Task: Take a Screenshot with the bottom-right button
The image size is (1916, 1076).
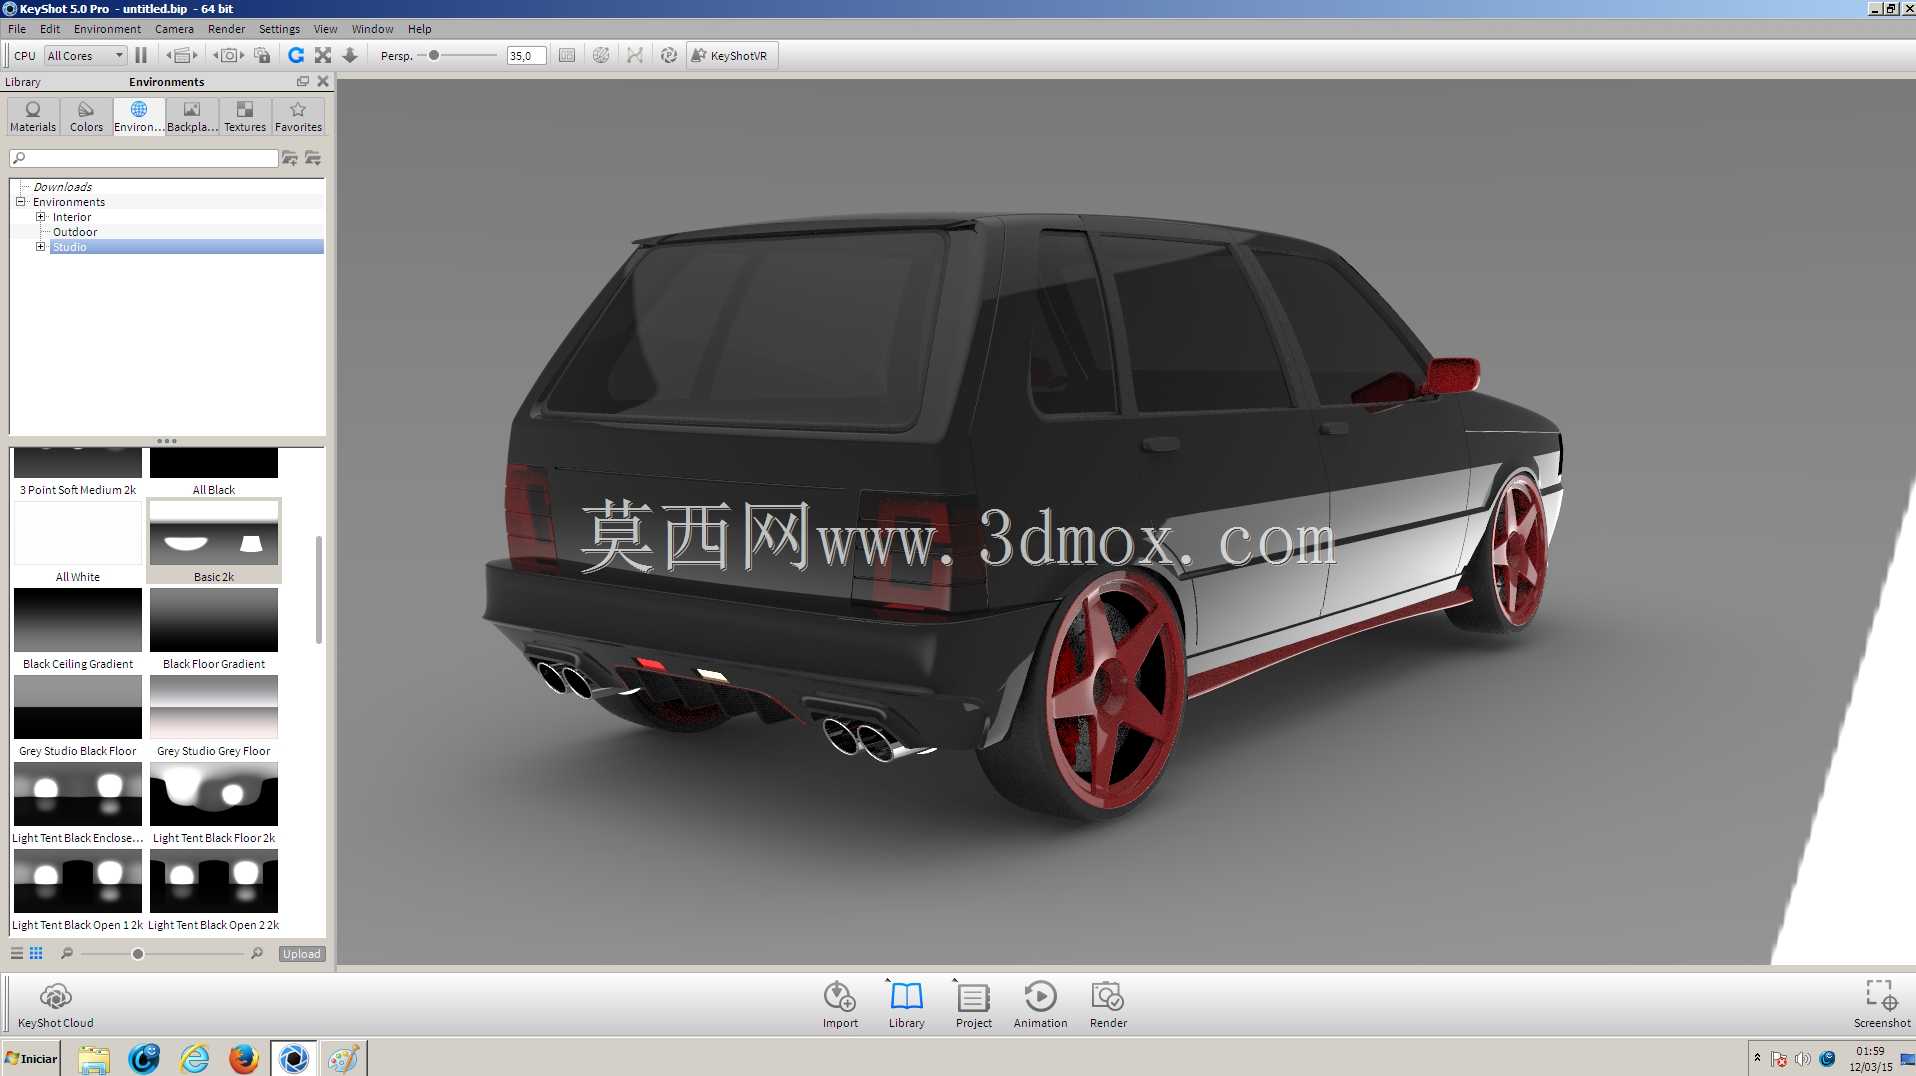Action: [x=1881, y=1004]
